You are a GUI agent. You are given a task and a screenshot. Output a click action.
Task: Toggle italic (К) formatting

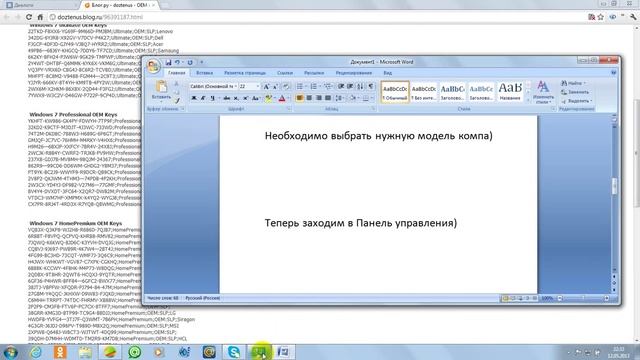[x=203, y=98]
